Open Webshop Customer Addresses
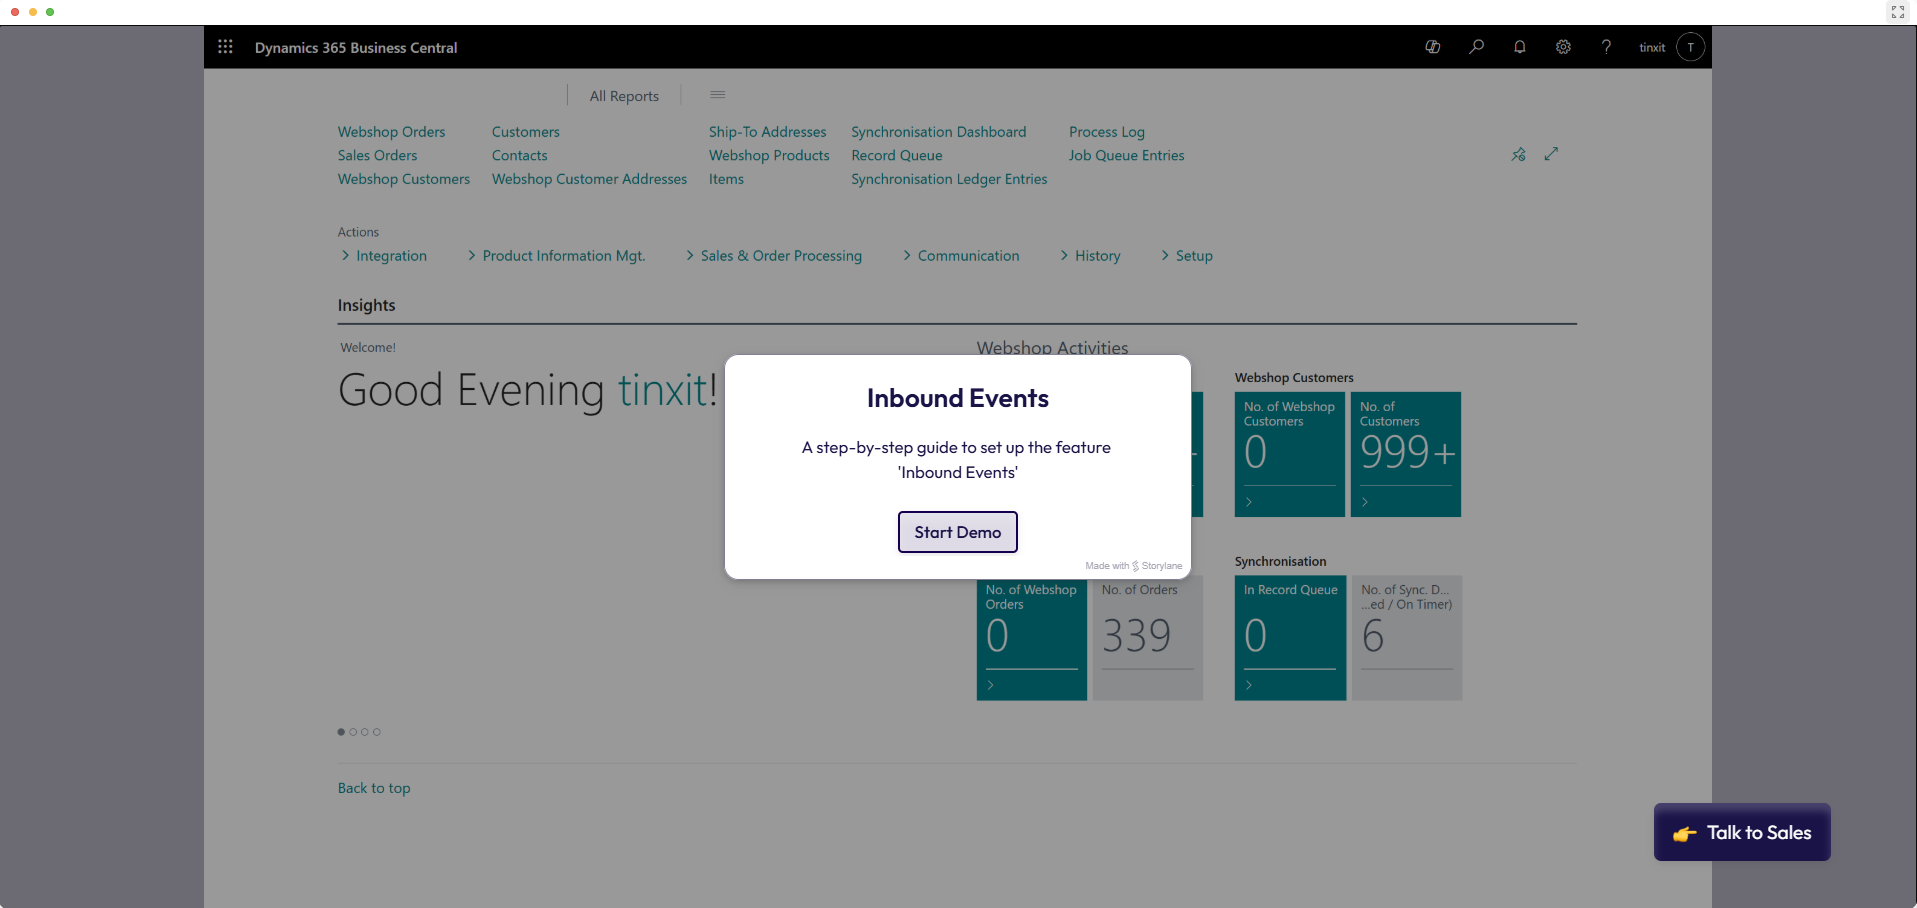The image size is (1917, 908). click(589, 179)
